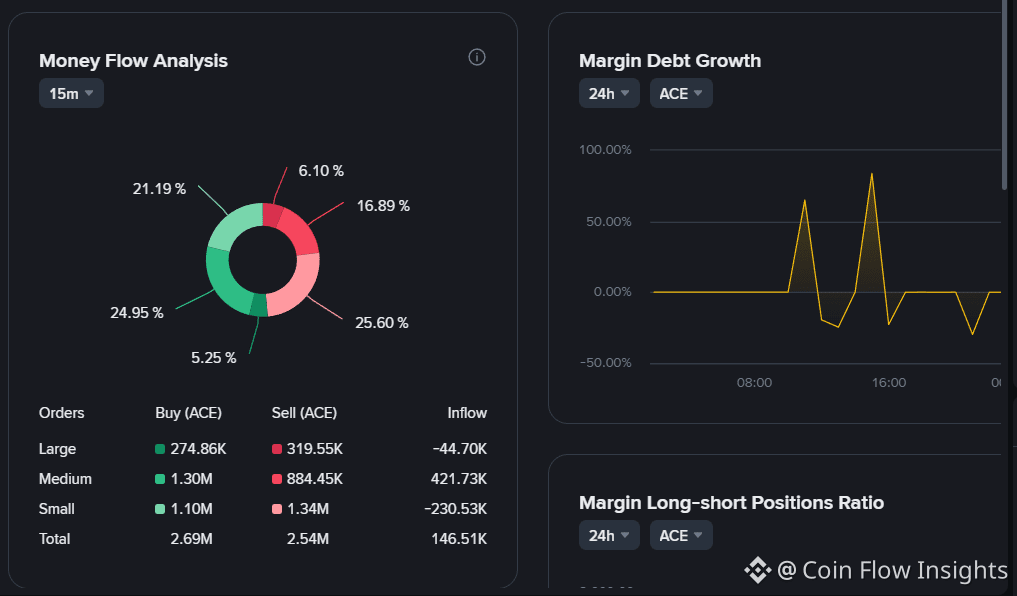Select the 25.60 % donut label

pos(382,322)
